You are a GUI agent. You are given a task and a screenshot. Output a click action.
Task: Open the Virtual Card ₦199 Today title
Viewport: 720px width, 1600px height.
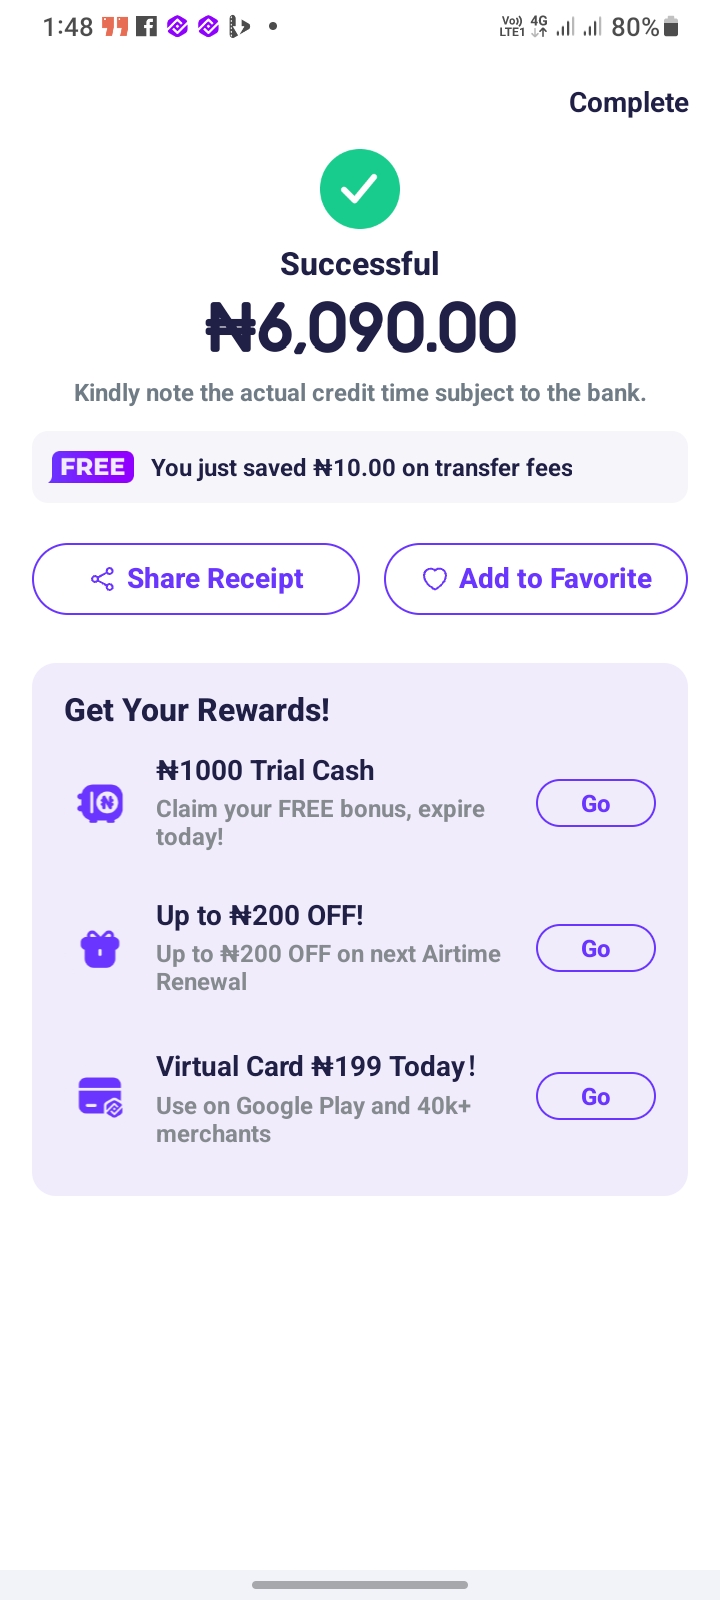pos(316,1066)
